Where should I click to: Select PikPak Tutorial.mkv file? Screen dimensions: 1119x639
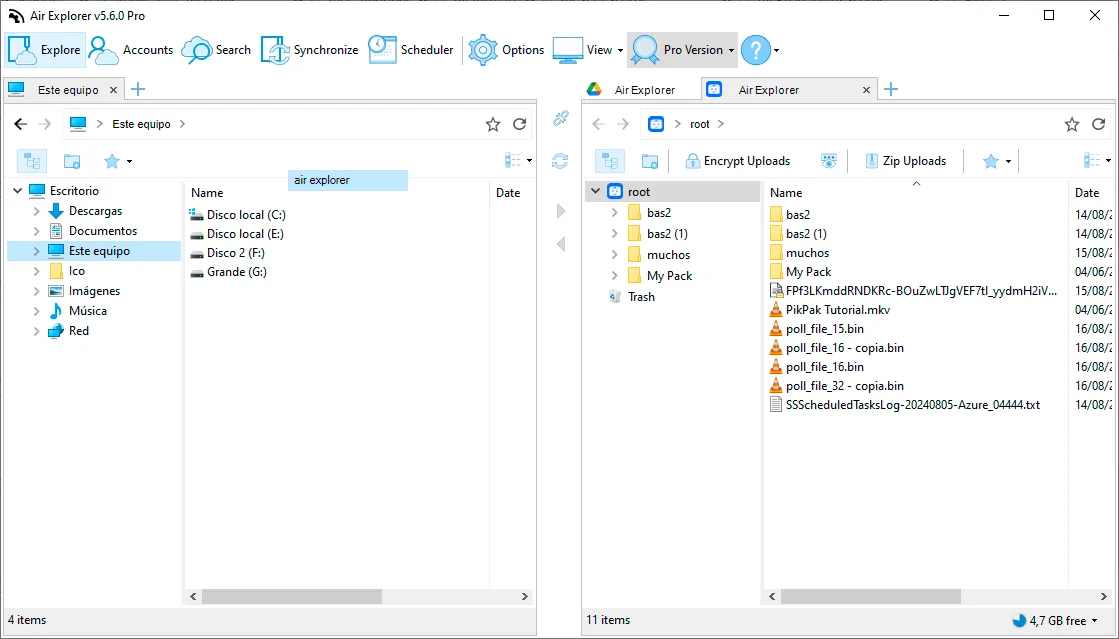838,310
